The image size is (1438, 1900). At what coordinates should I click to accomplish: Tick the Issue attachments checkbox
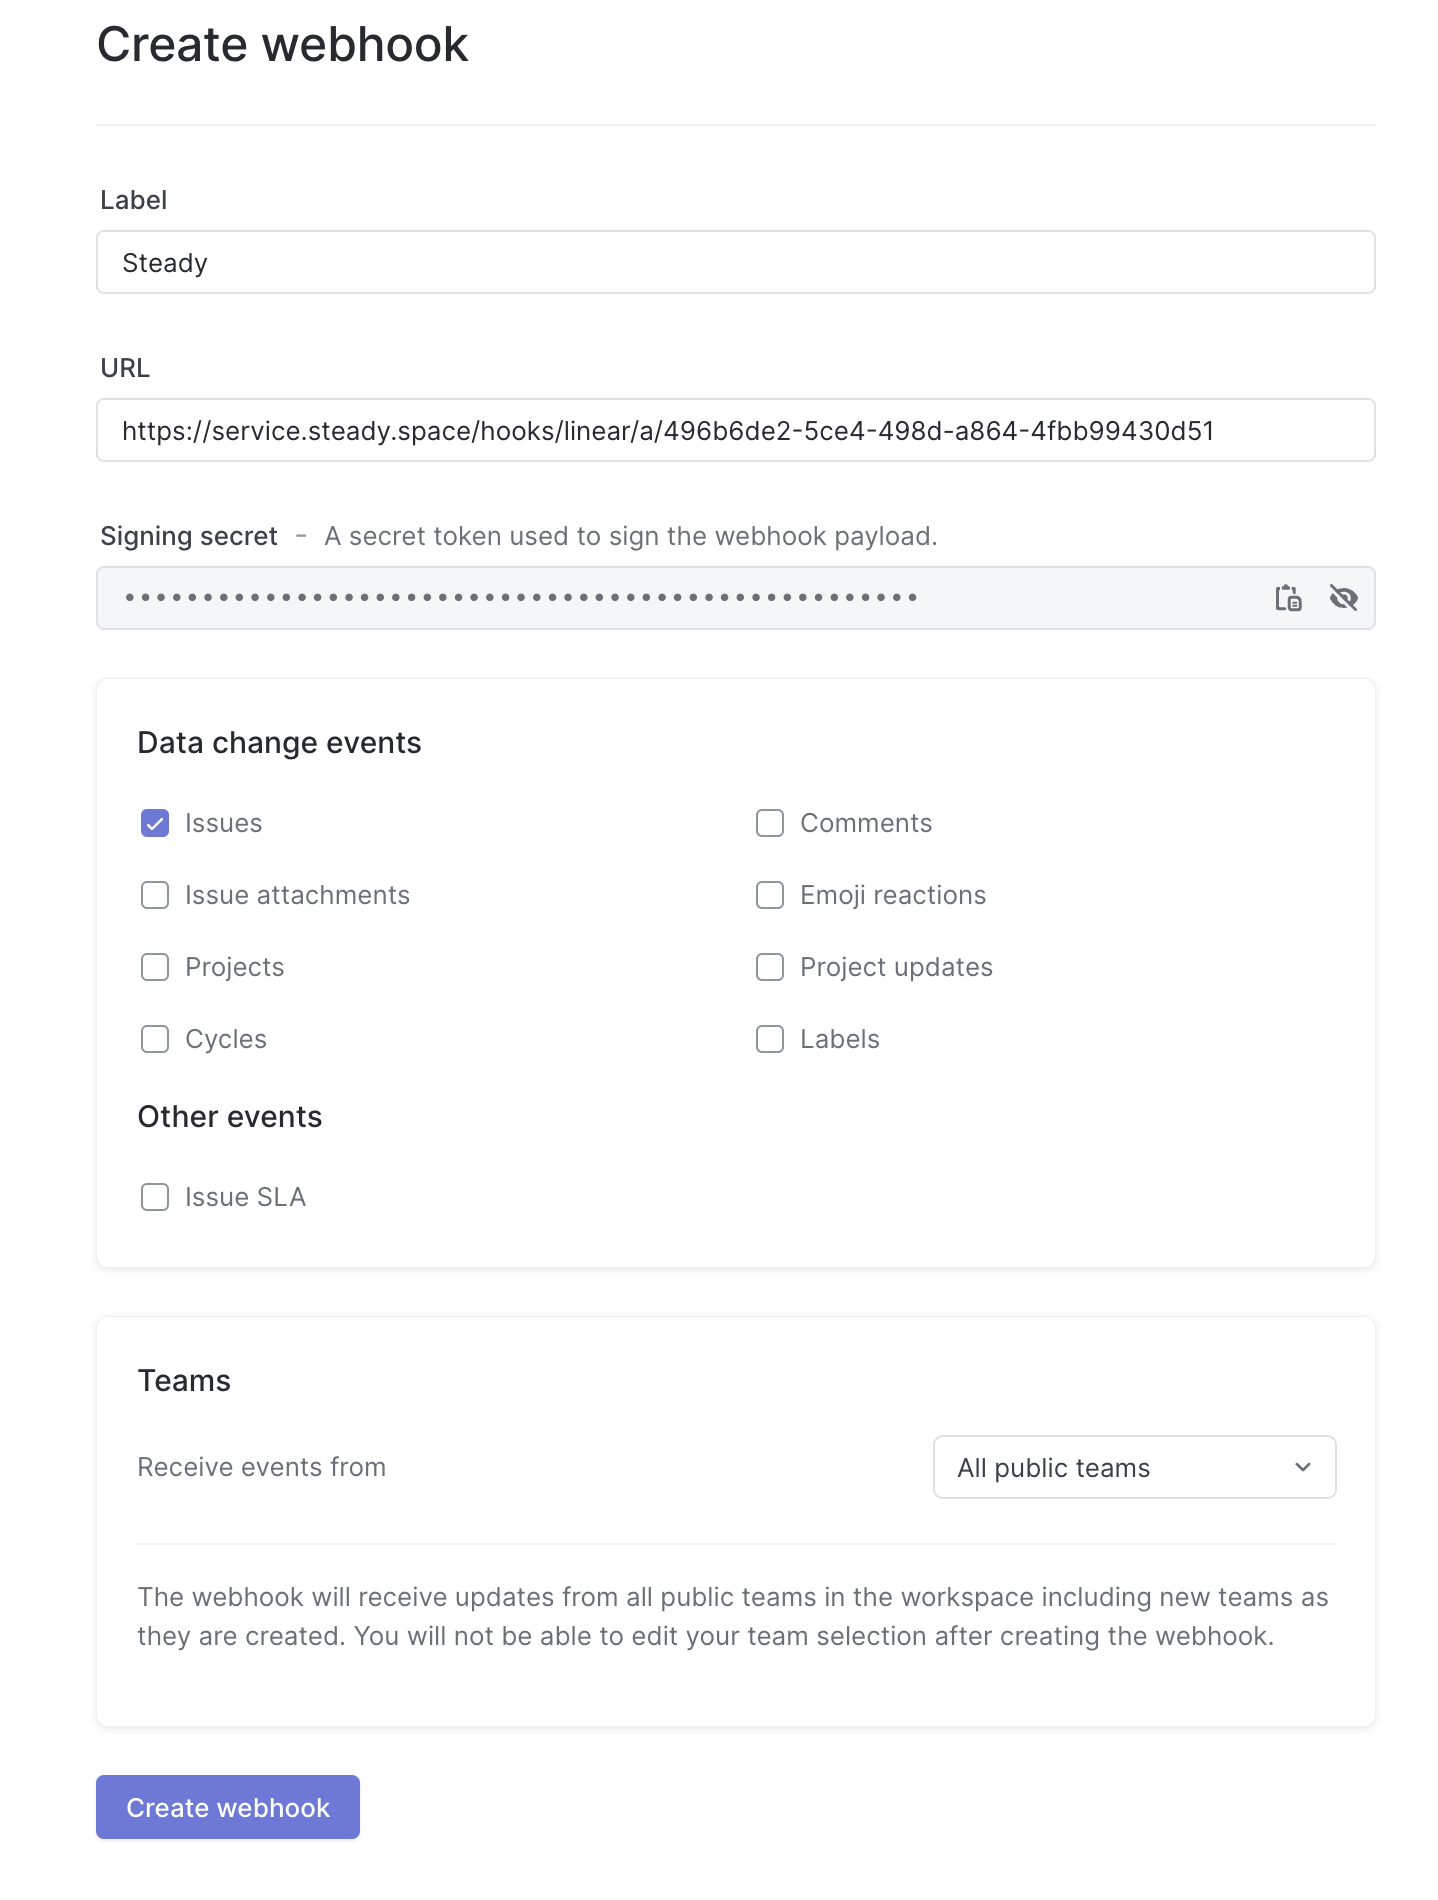[155, 895]
